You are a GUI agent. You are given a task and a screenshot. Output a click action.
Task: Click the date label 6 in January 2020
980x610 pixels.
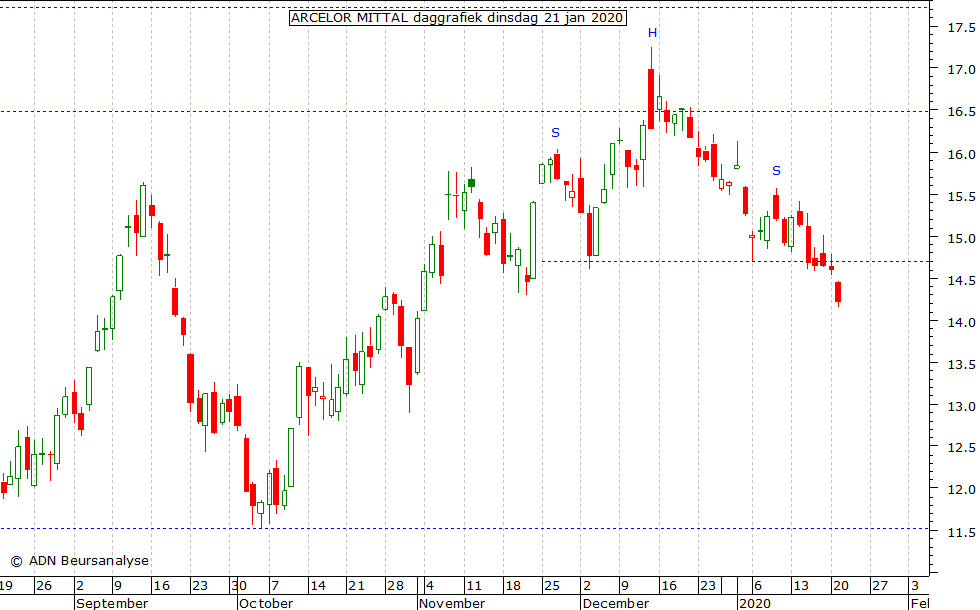pos(758,586)
